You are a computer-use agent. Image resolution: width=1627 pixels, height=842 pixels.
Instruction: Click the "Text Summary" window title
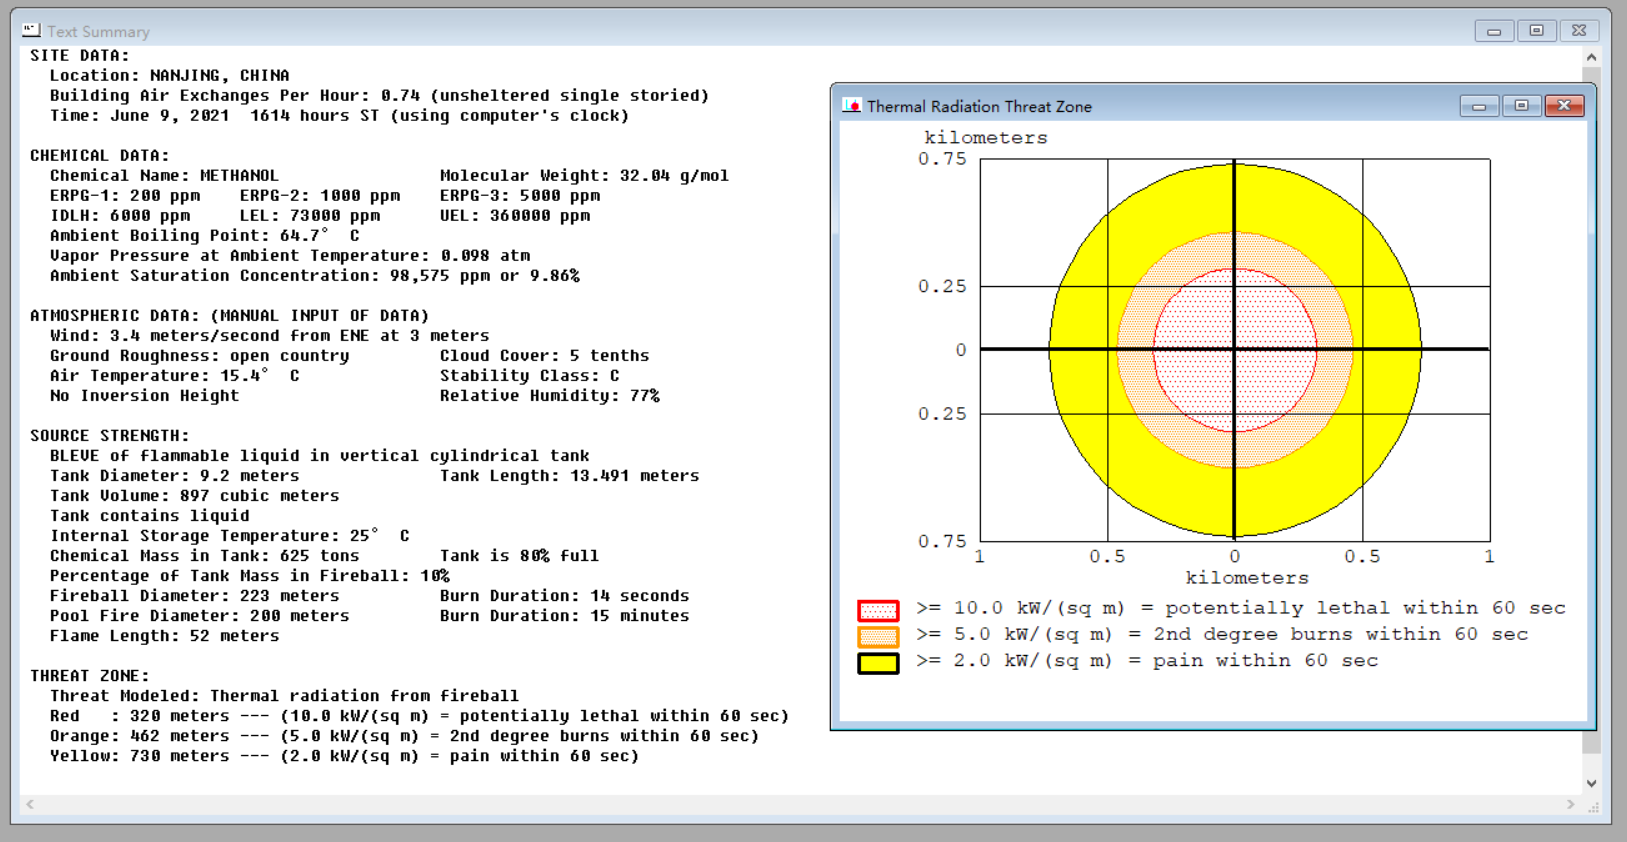click(98, 31)
